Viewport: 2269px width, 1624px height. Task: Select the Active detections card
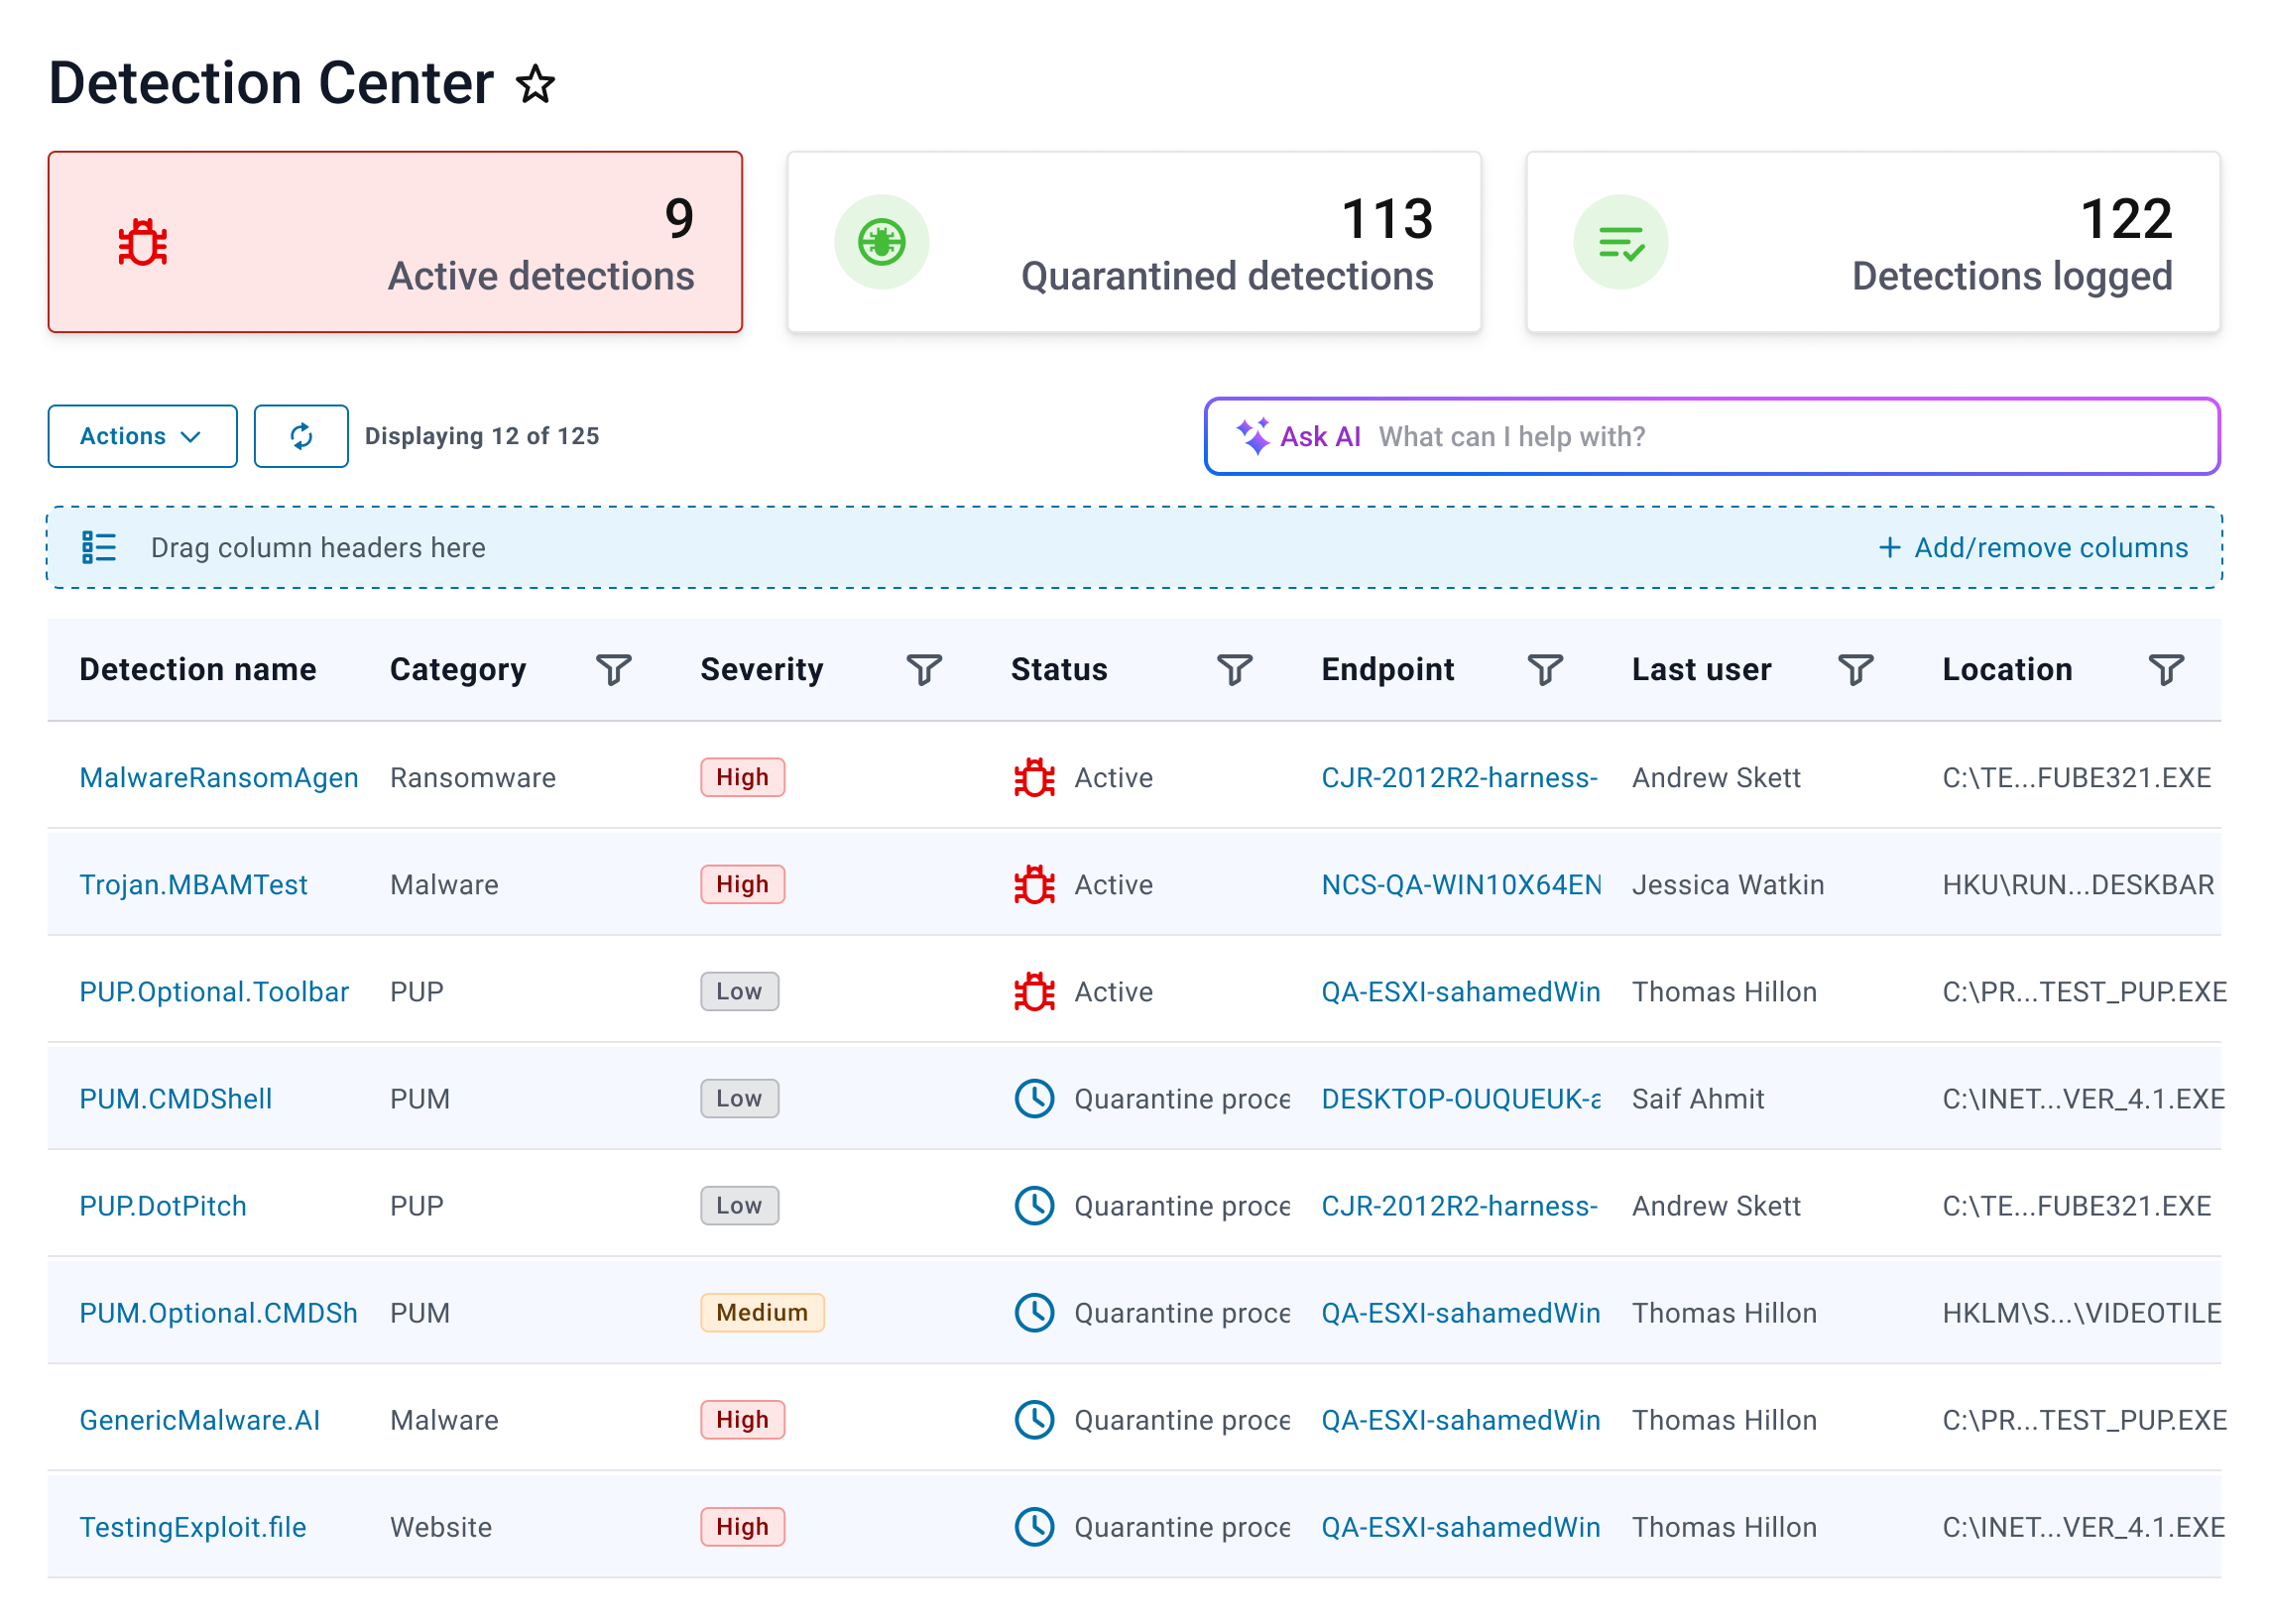click(x=395, y=242)
